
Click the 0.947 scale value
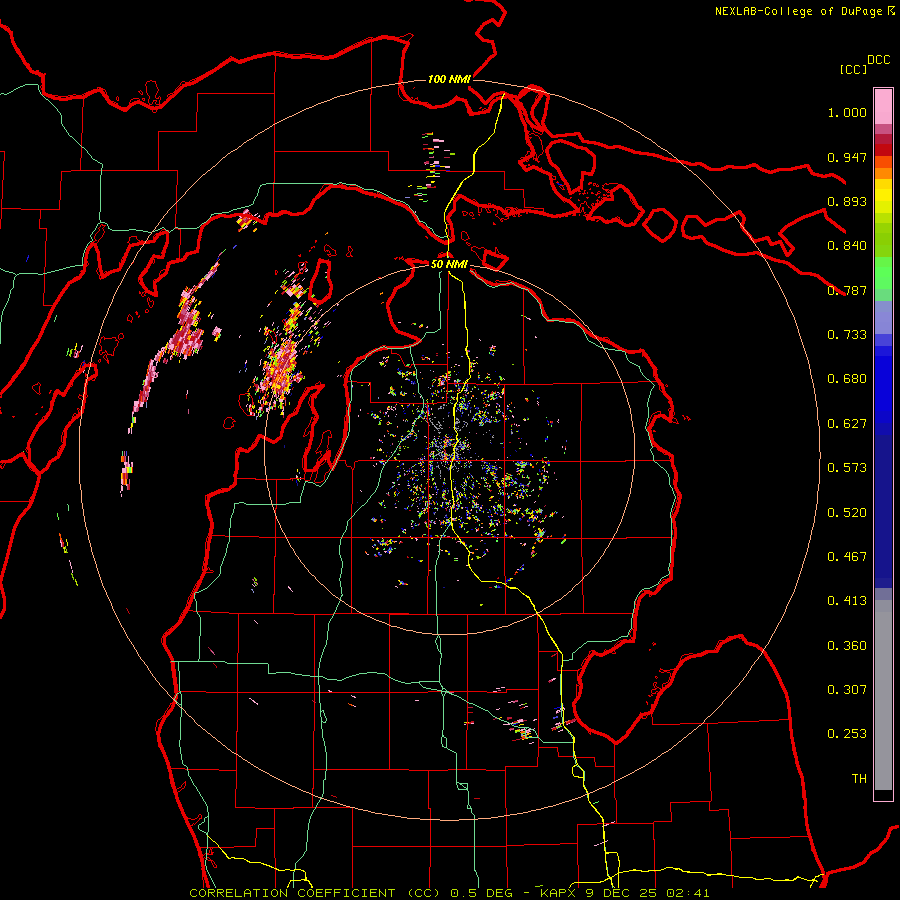pos(847,157)
